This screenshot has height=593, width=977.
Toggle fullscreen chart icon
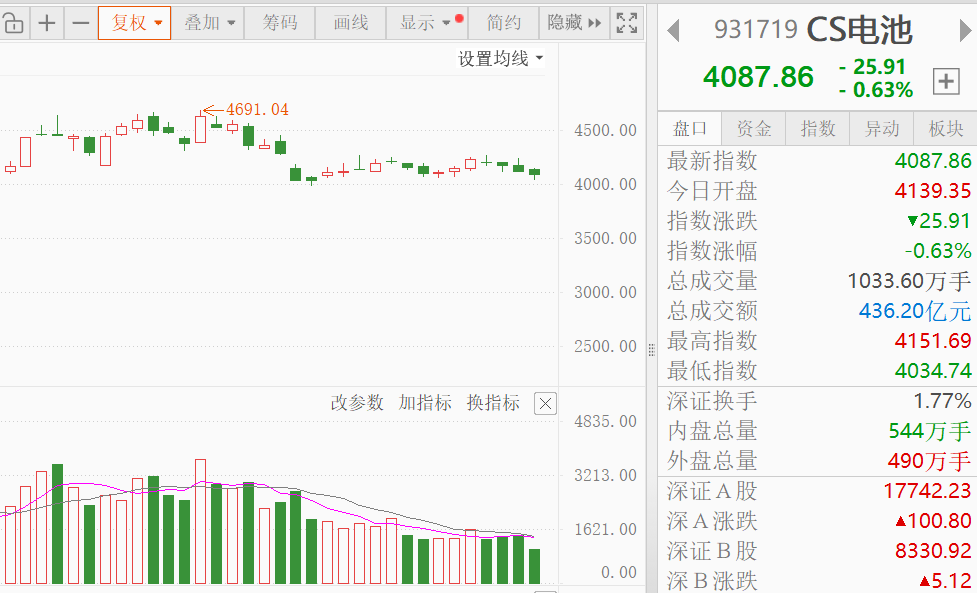pos(627,23)
